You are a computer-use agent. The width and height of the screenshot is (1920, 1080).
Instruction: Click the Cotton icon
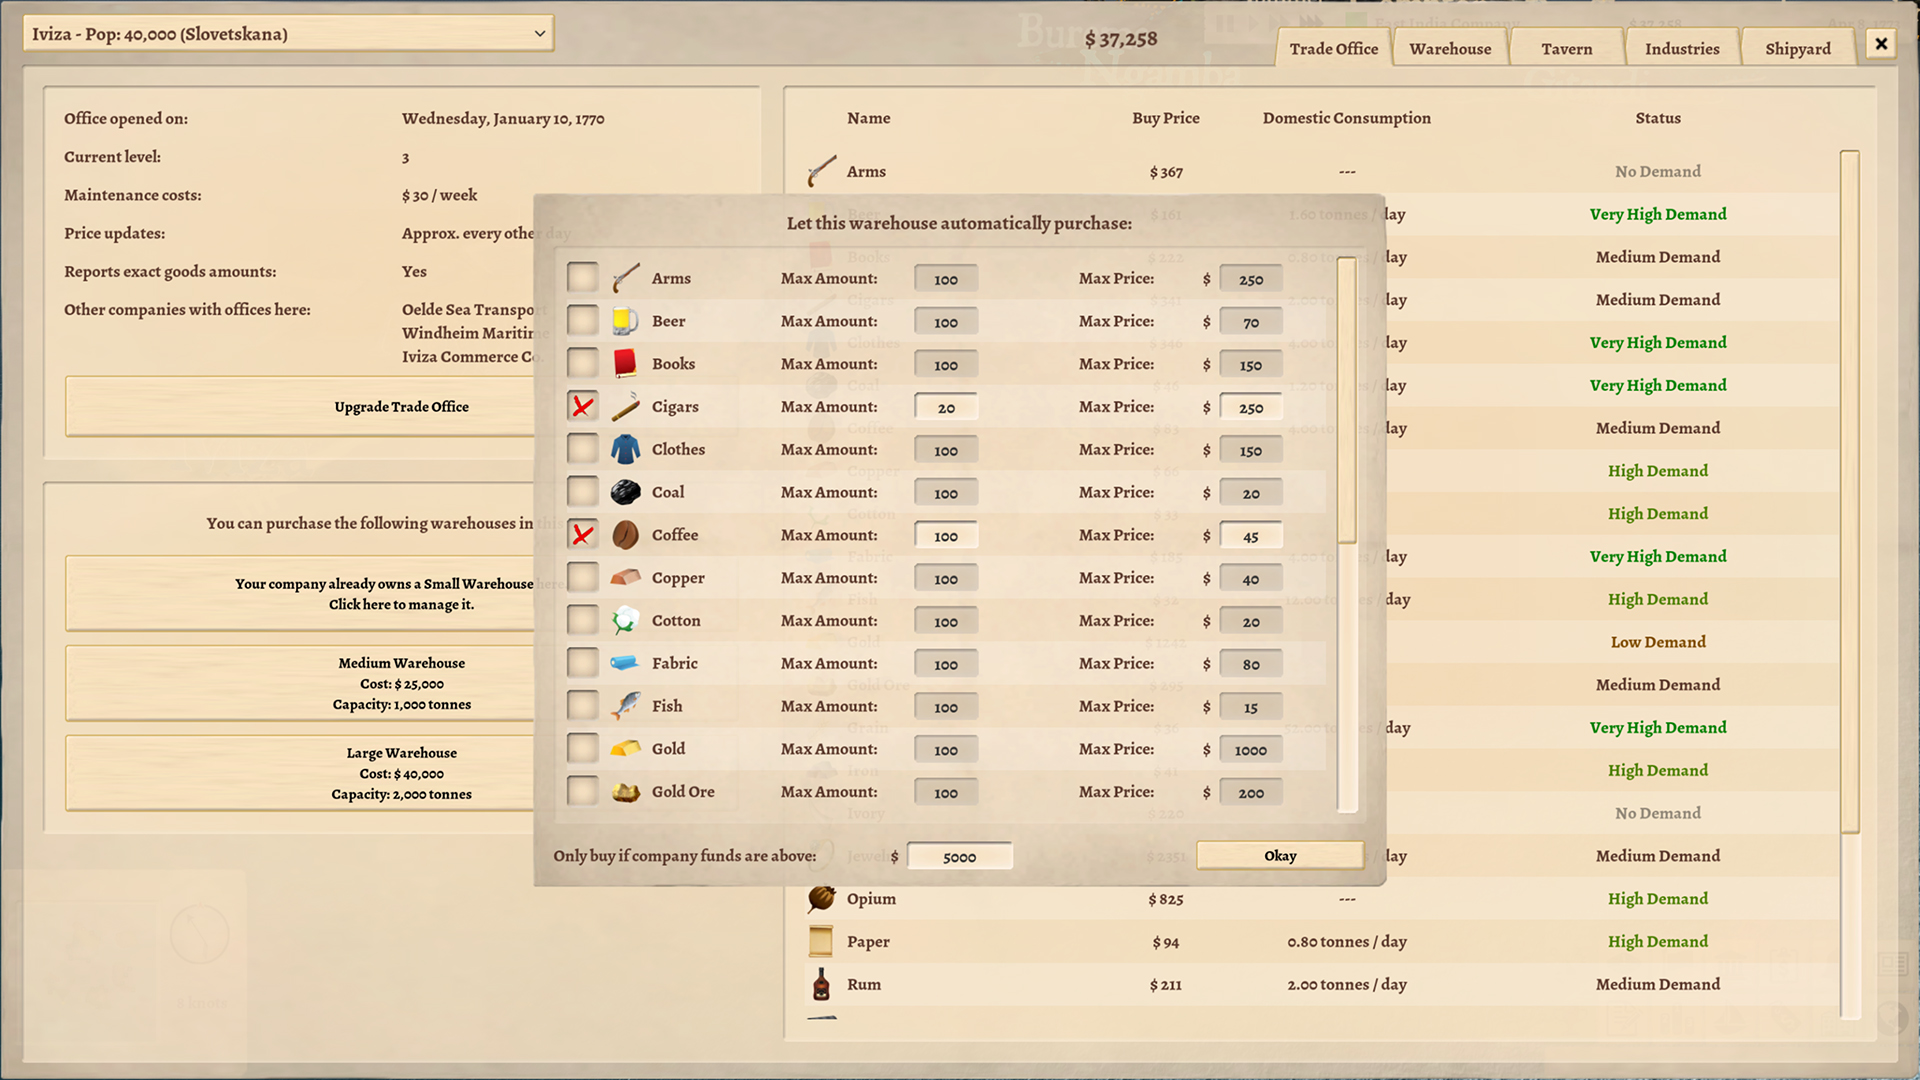625,619
